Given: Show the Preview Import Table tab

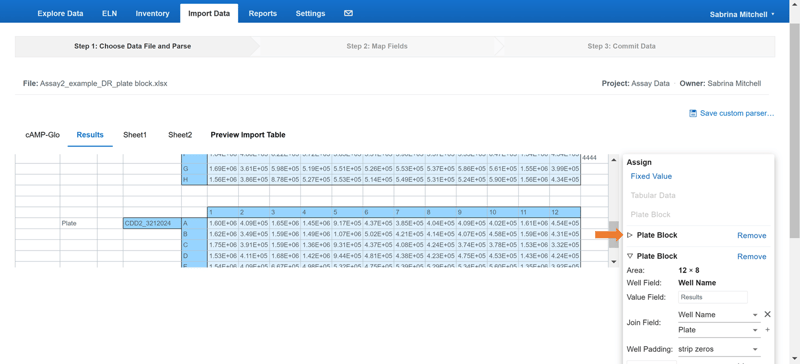Looking at the screenshot, I should 248,135.
